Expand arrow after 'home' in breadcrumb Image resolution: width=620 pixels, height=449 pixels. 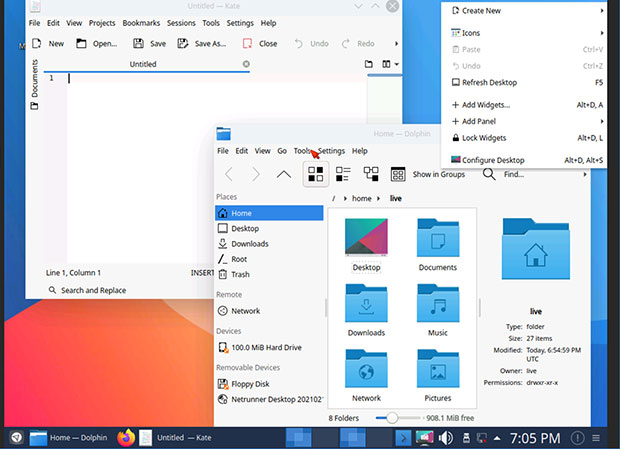click(378, 198)
